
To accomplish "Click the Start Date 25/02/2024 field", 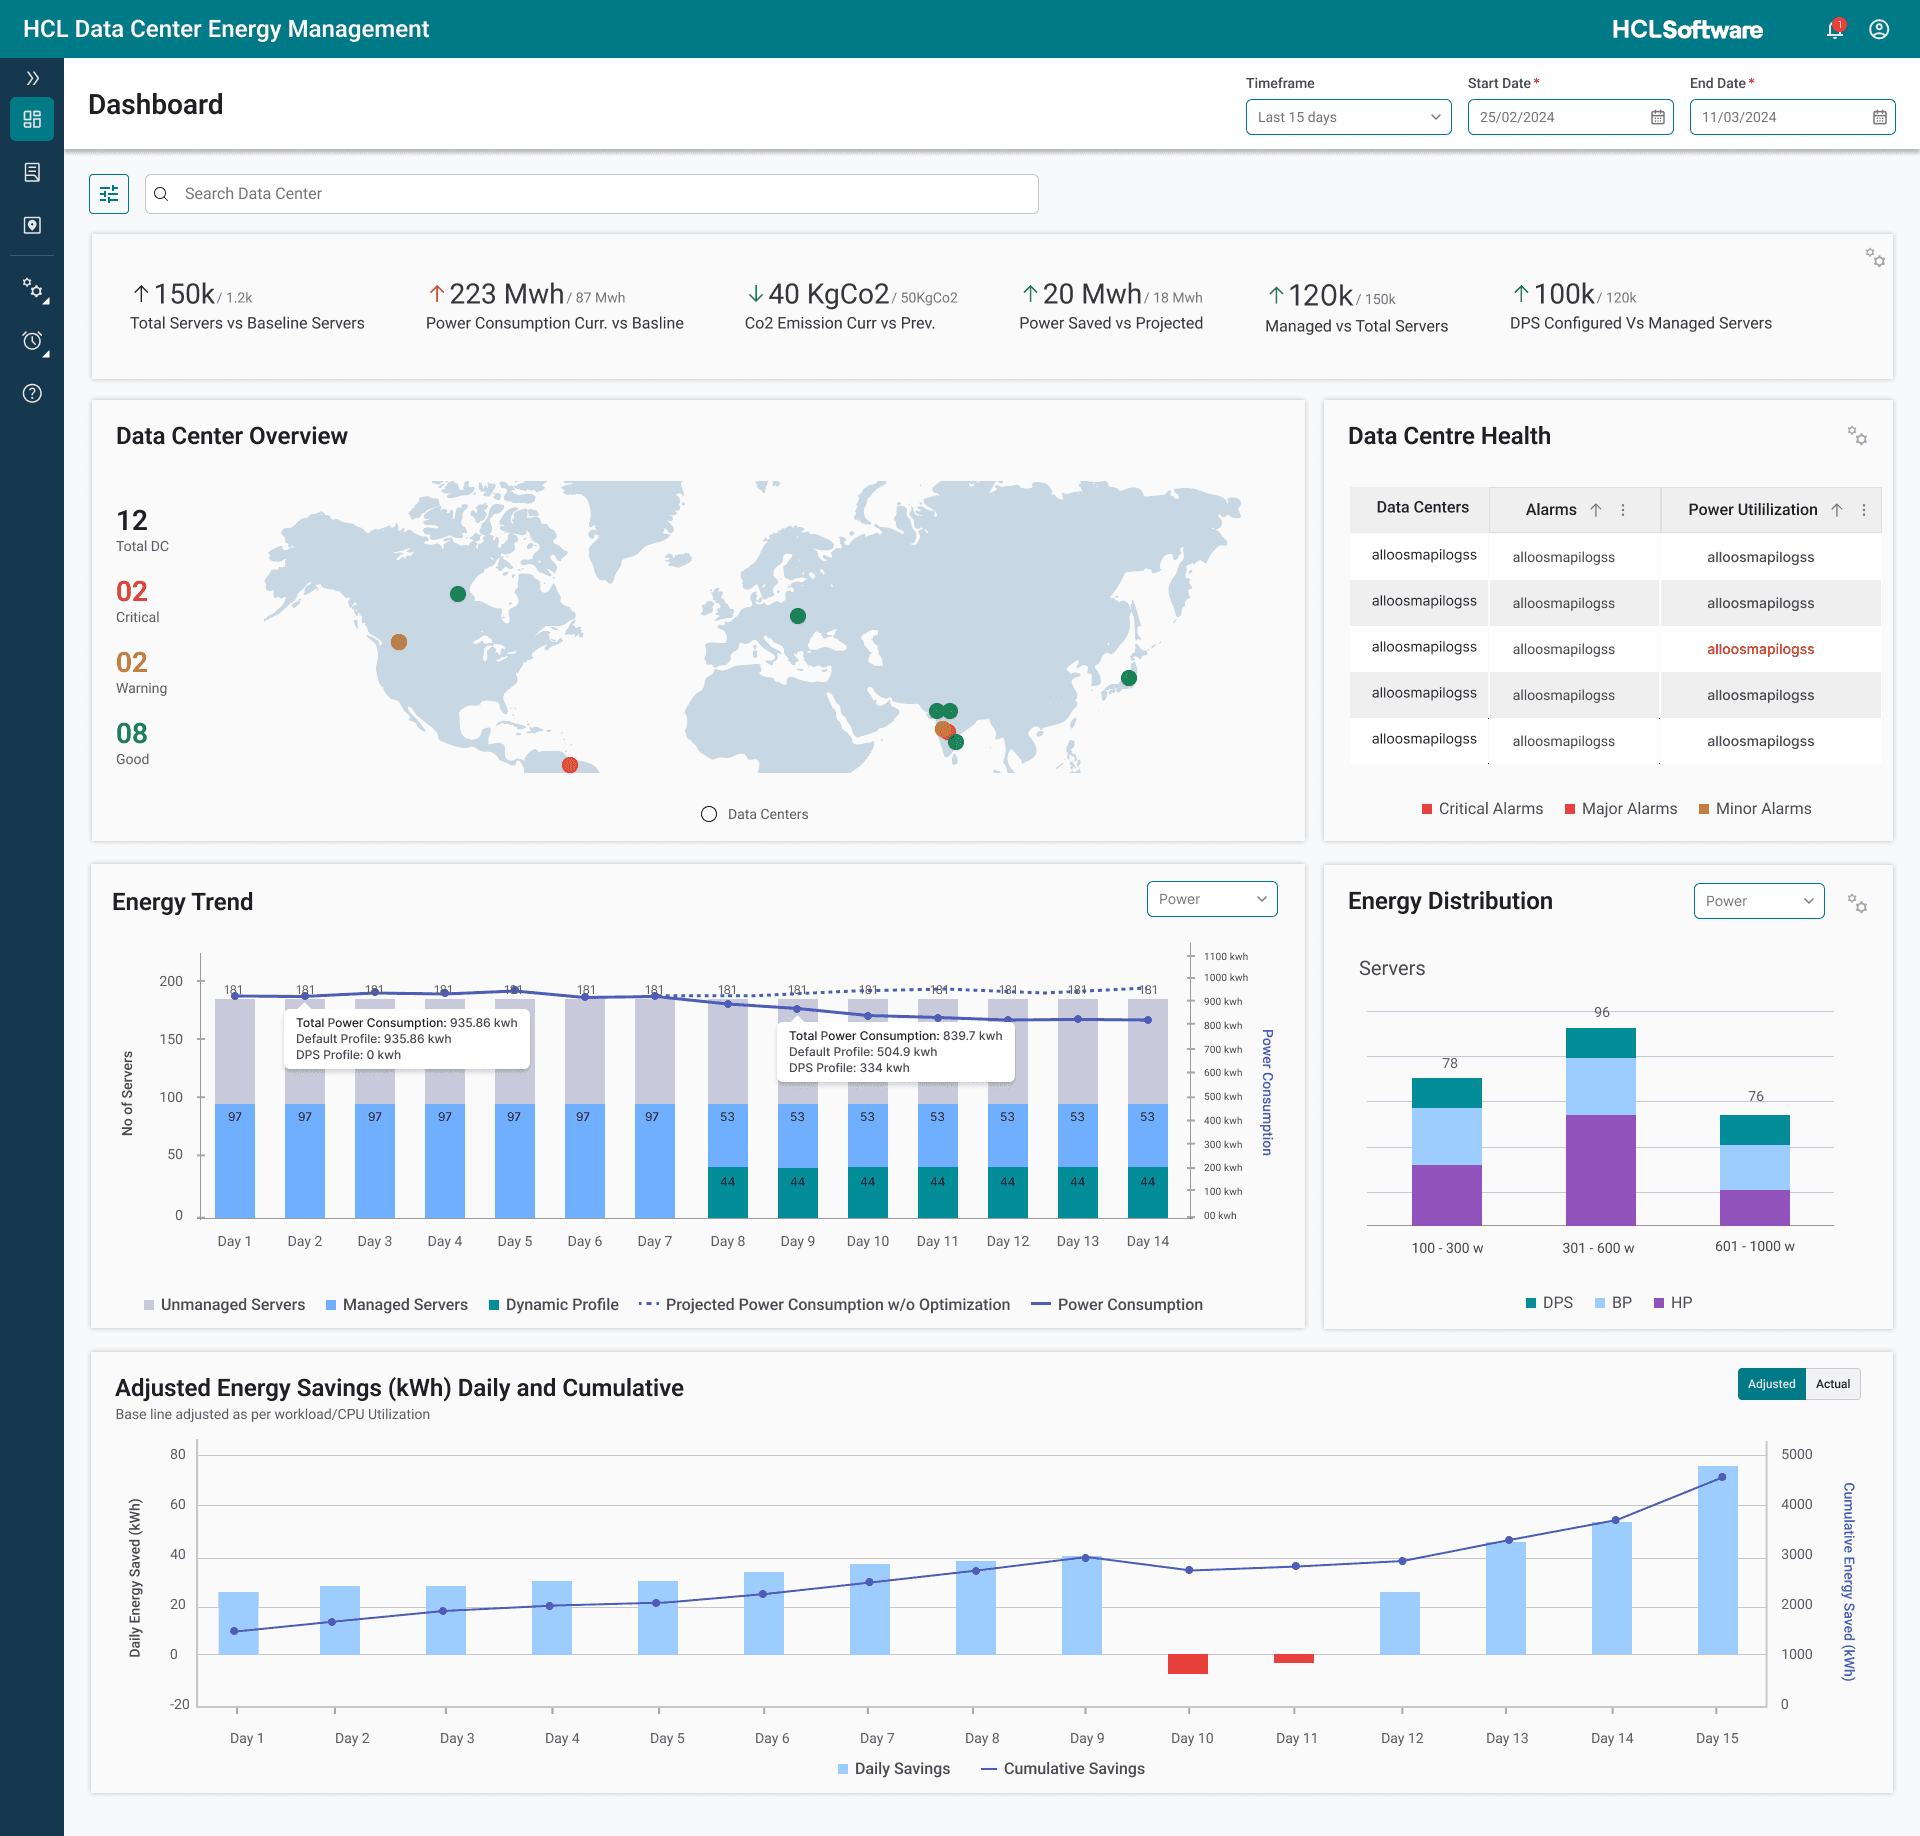I will click(1570, 117).
